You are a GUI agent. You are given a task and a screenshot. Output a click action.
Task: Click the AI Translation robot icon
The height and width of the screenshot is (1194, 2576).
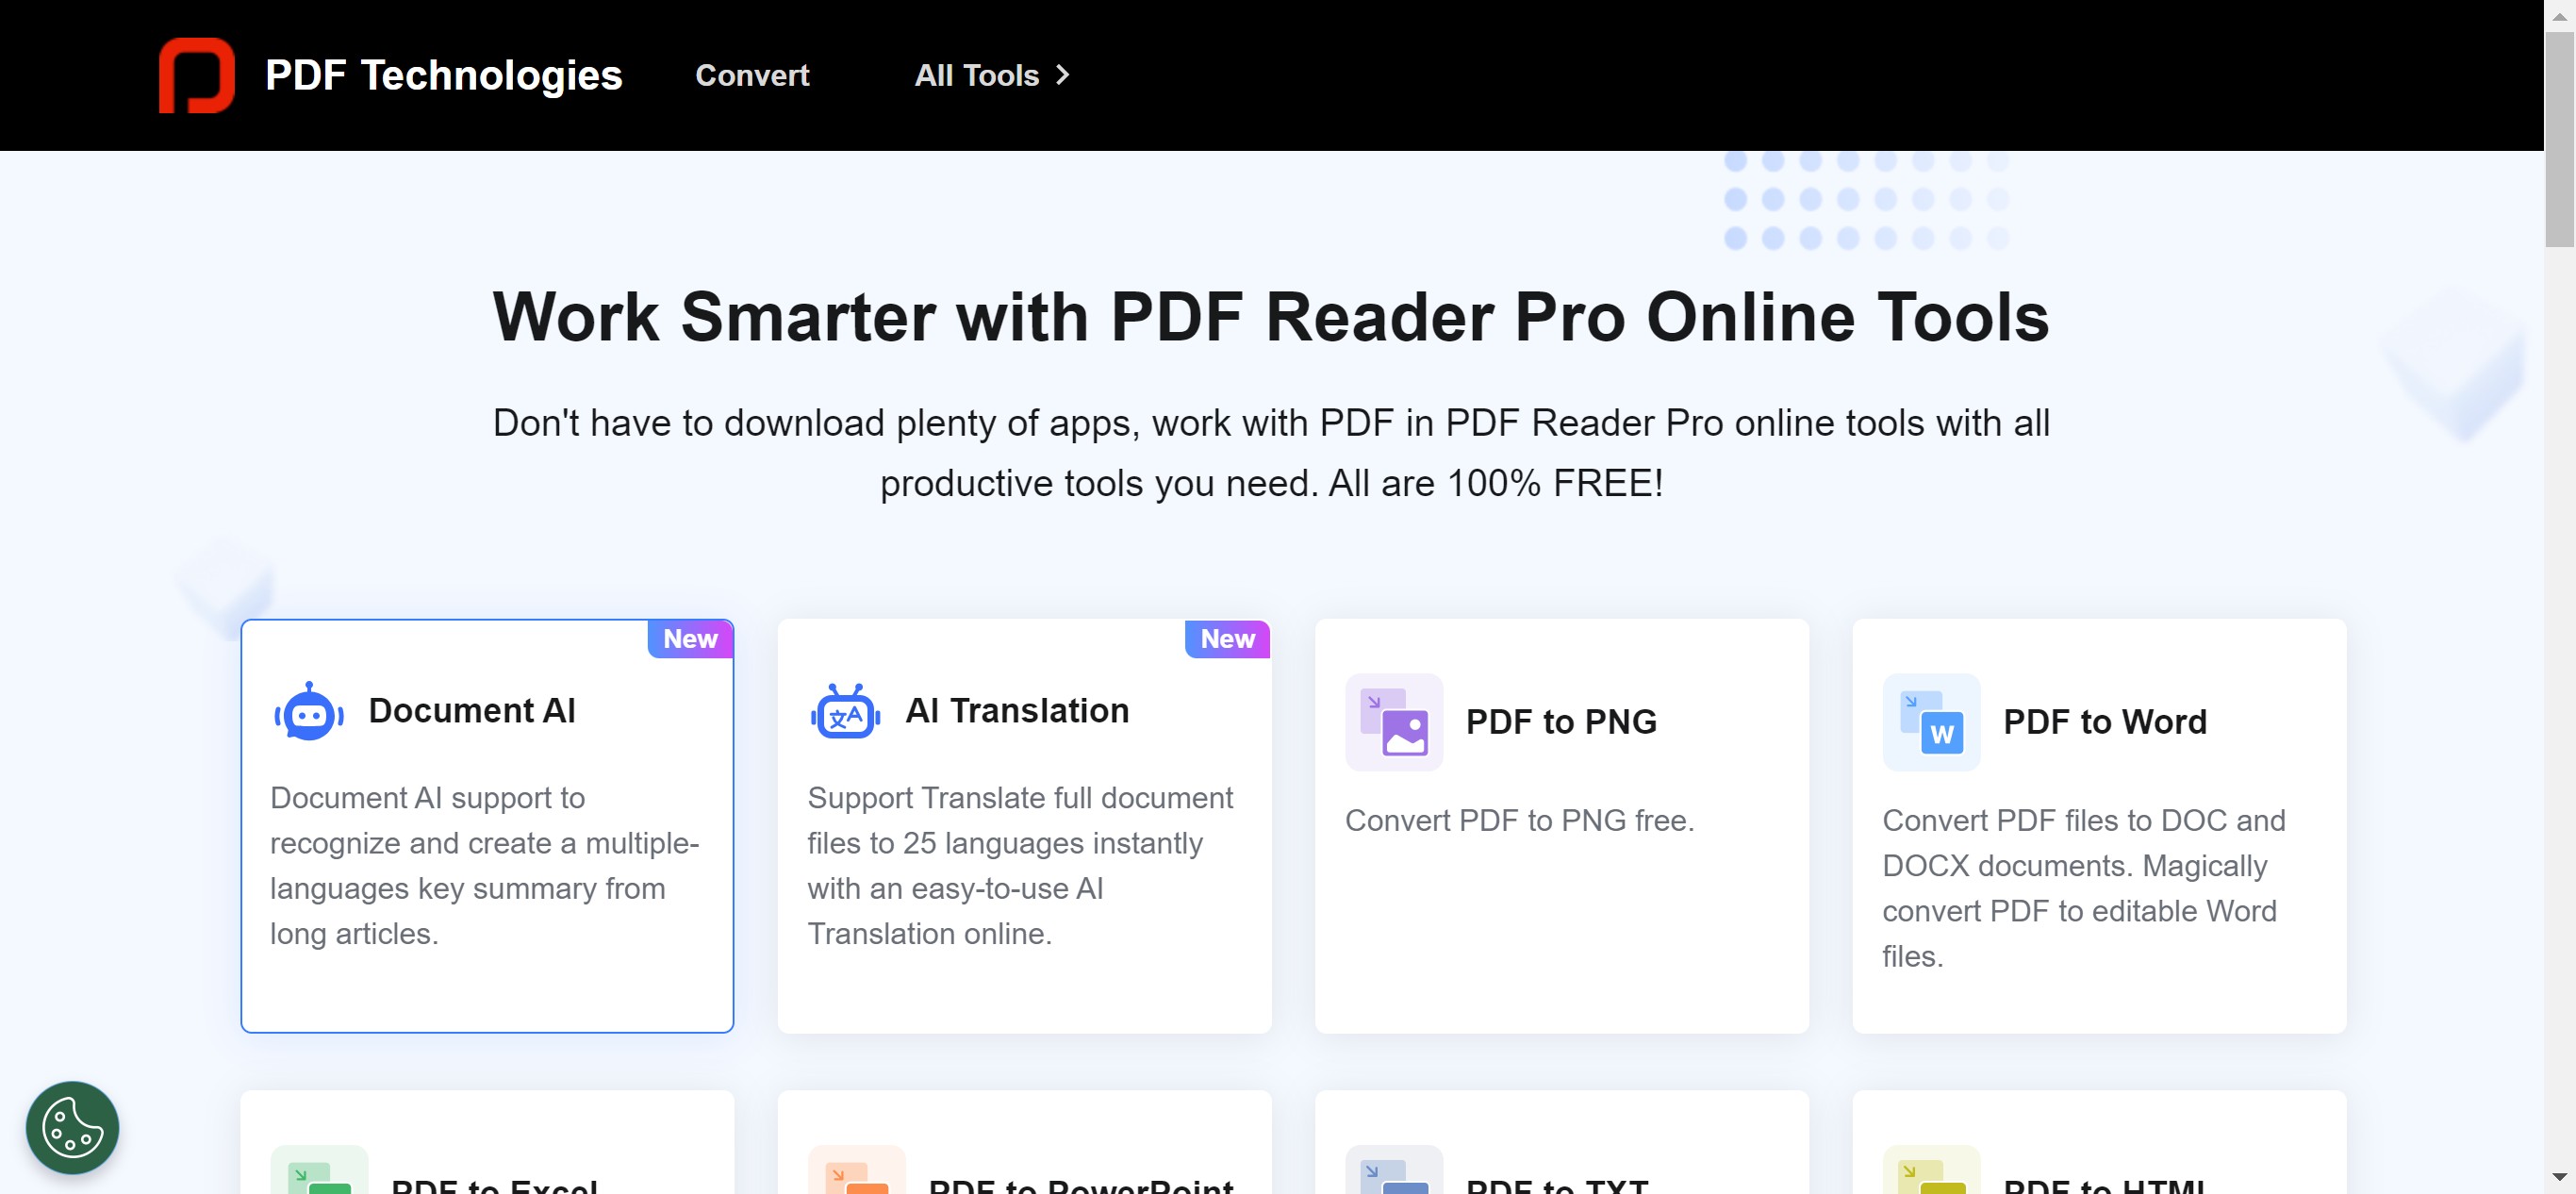pyautogui.click(x=845, y=712)
